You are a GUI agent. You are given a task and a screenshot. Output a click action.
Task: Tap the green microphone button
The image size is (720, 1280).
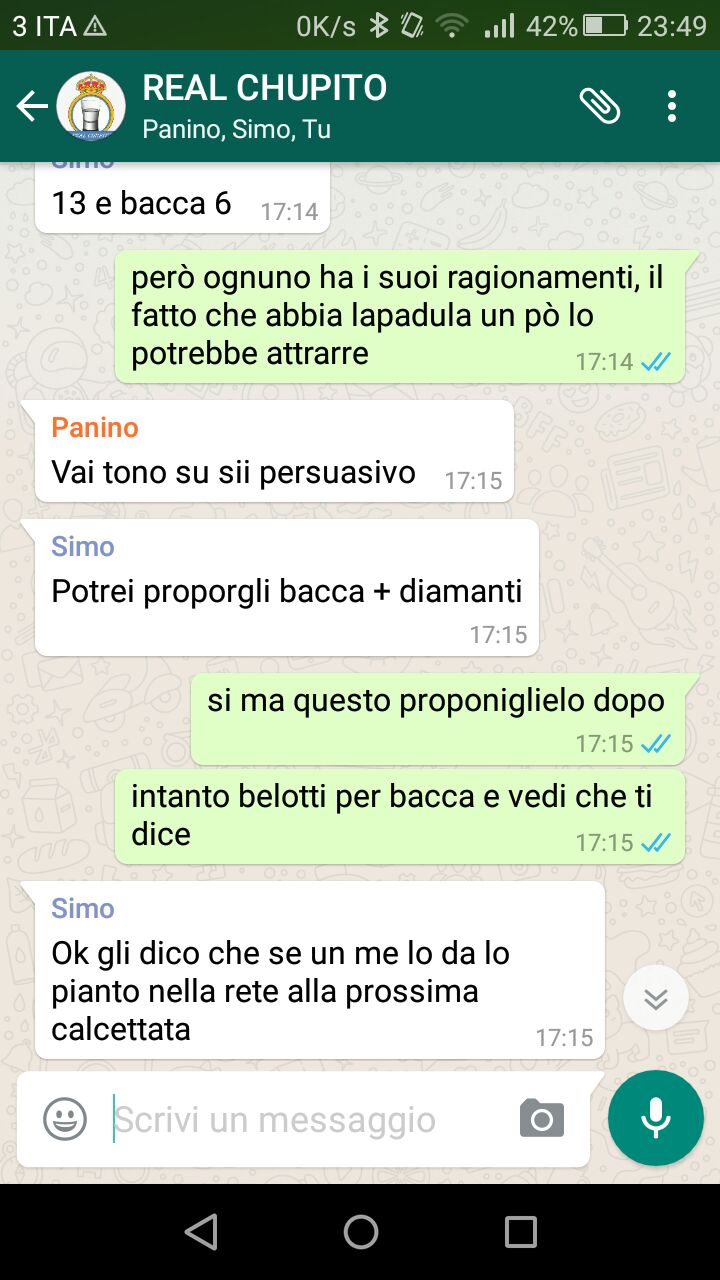(656, 1118)
